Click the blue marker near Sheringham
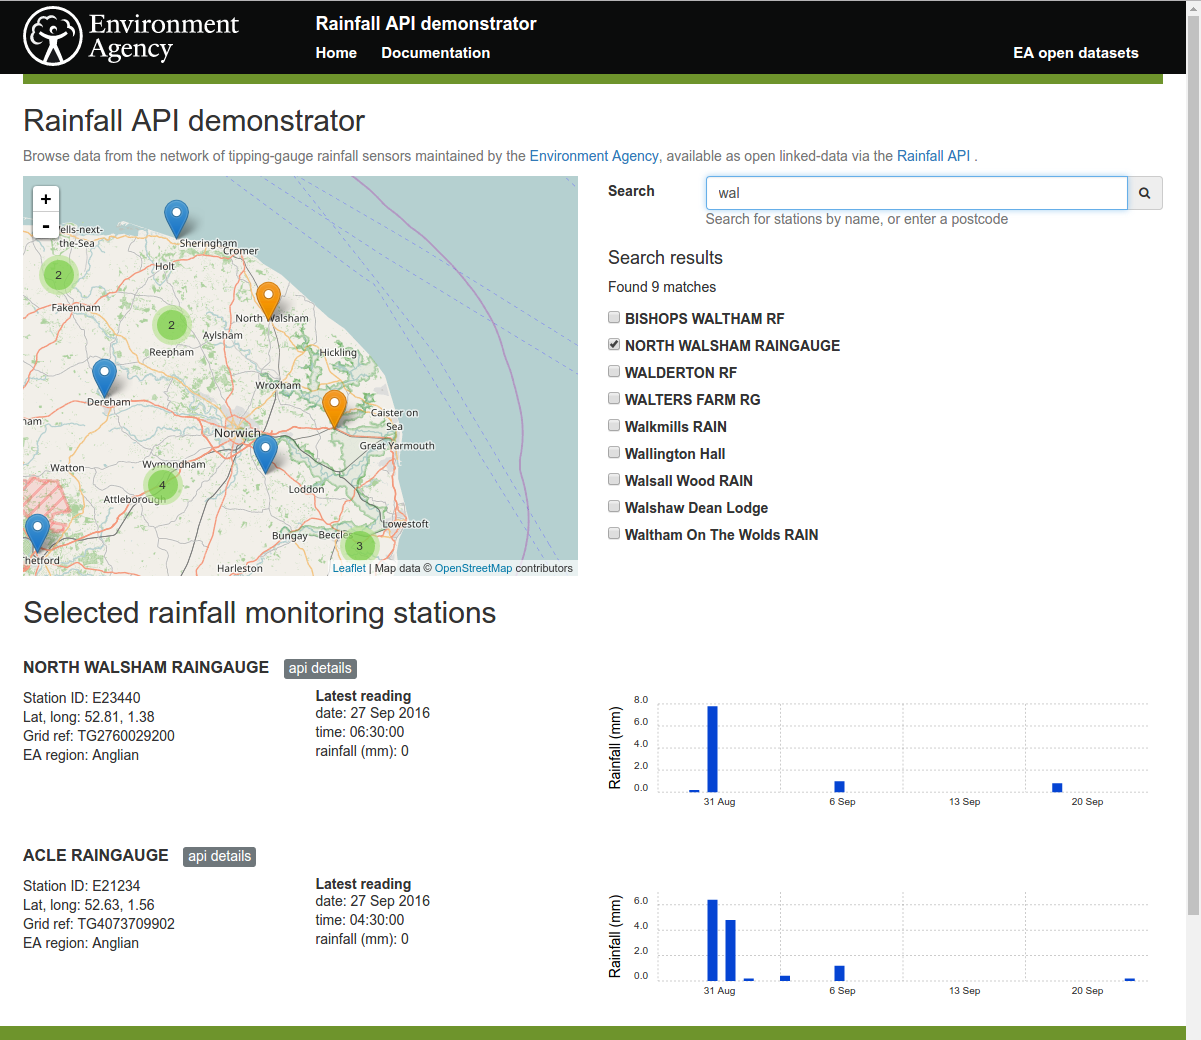The height and width of the screenshot is (1040, 1201). pos(176,212)
